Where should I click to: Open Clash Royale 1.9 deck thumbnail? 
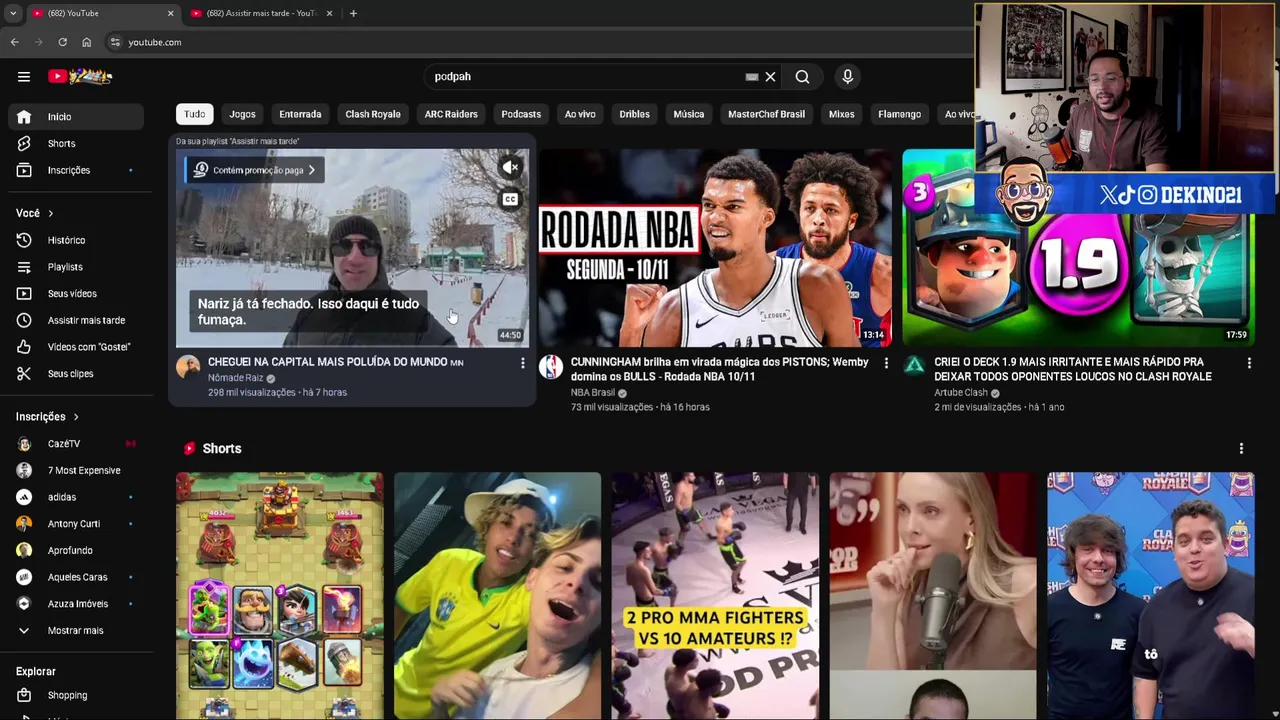pyautogui.click(x=1079, y=248)
